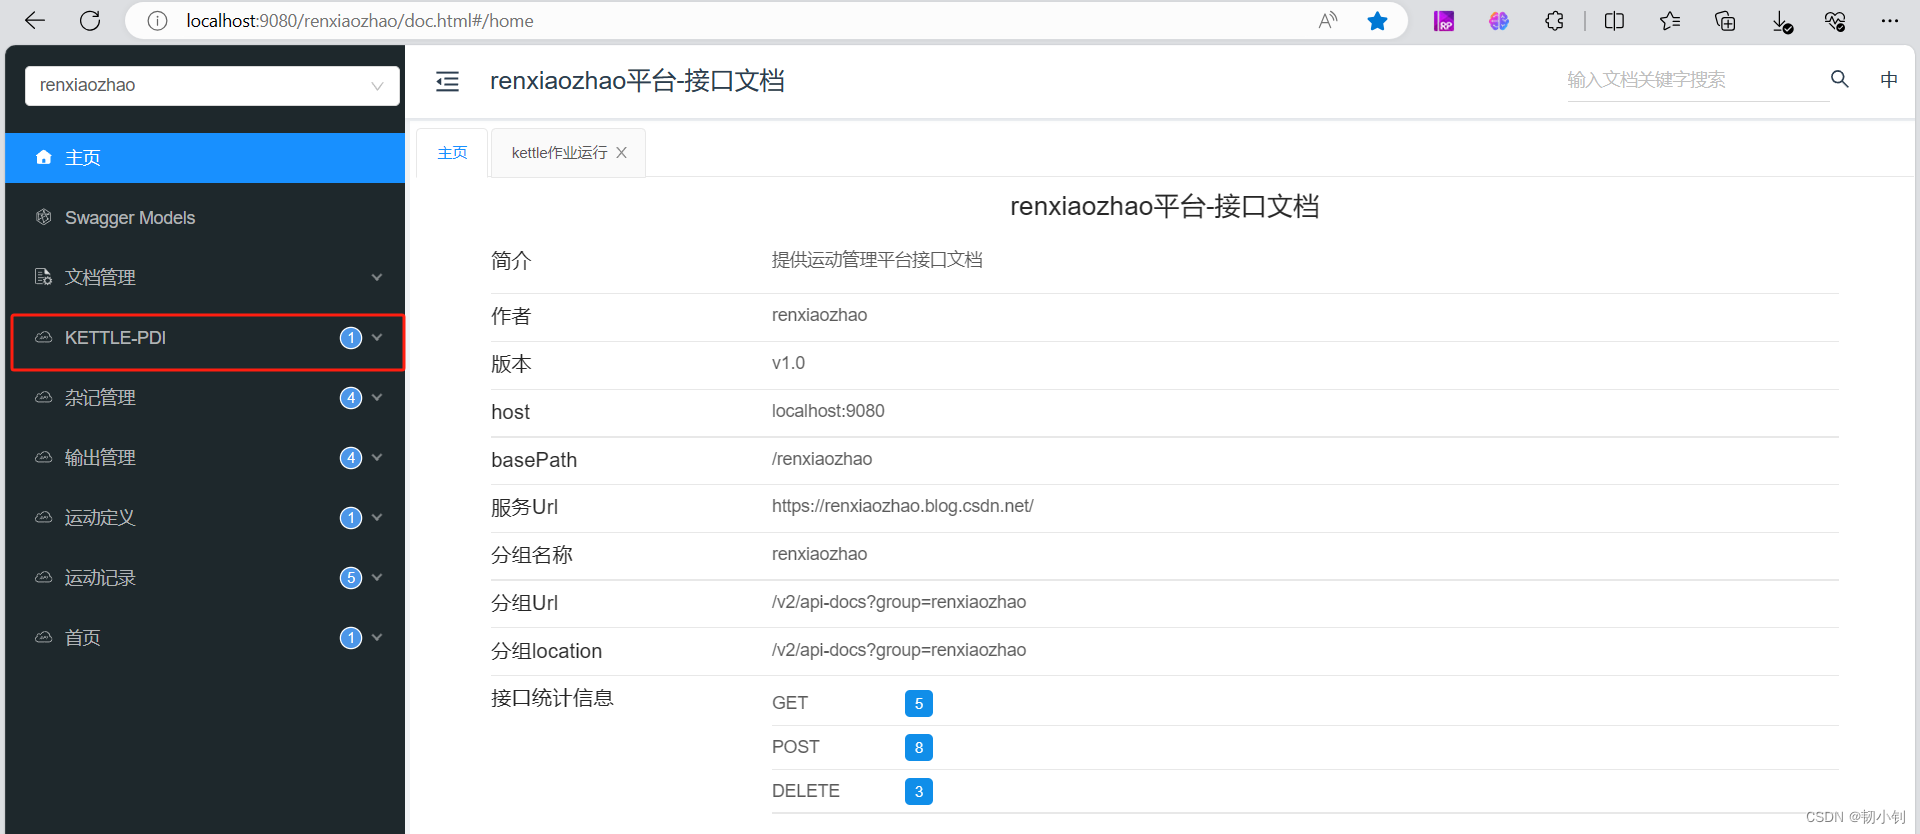Click the header title renxiaozhao平台-接口文档
The width and height of the screenshot is (1920, 834).
[637, 81]
